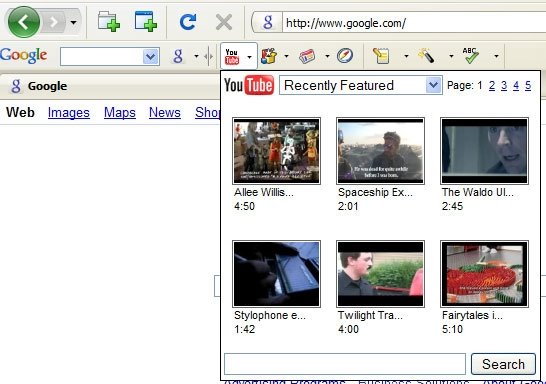Click the yellow sticky notes toolbar icon
This screenshot has height=384, width=546.
381,56
